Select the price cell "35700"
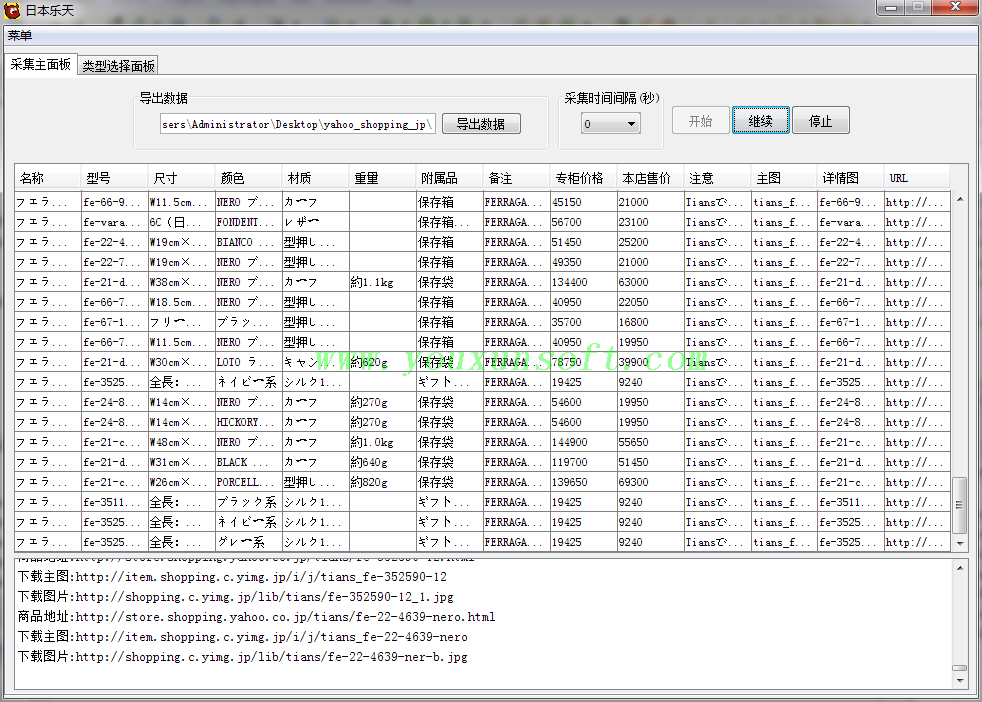Viewport: 982px width, 702px height. [x=584, y=323]
